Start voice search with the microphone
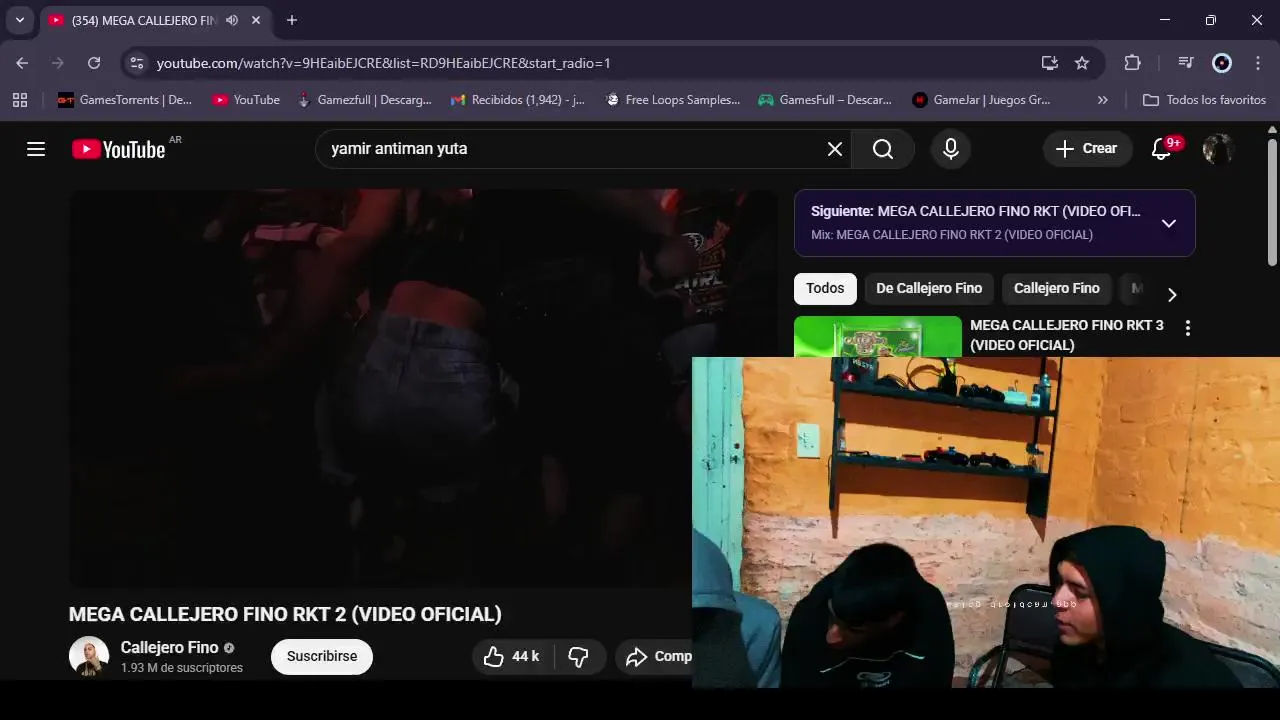The image size is (1280, 720). pos(951,149)
